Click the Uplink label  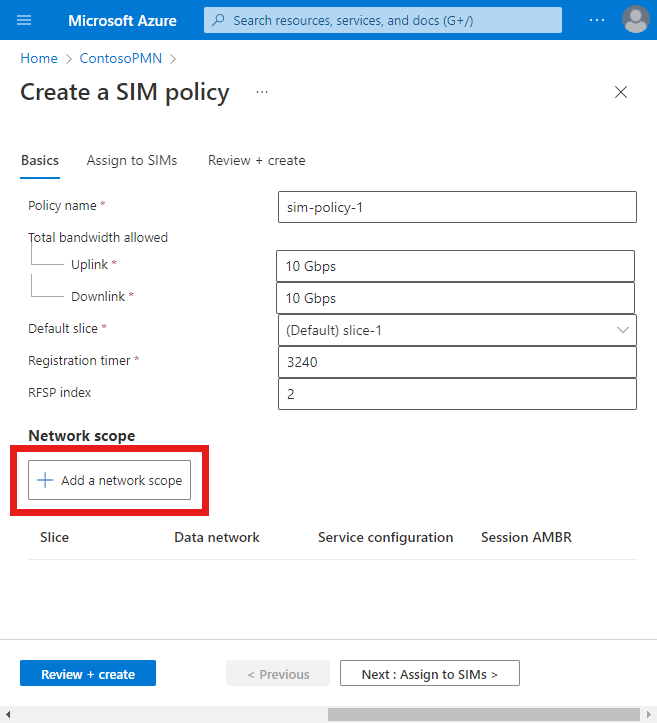click(x=89, y=265)
